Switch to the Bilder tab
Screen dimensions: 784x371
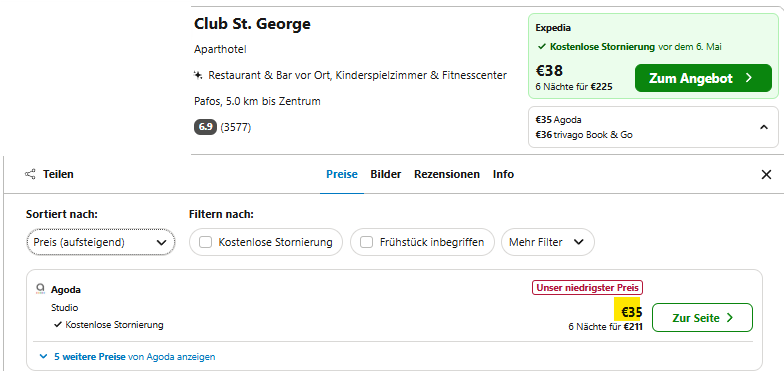click(386, 174)
